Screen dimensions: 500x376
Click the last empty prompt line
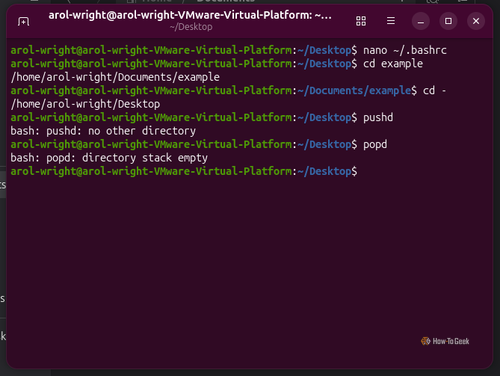pyautogui.click(x=184, y=171)
